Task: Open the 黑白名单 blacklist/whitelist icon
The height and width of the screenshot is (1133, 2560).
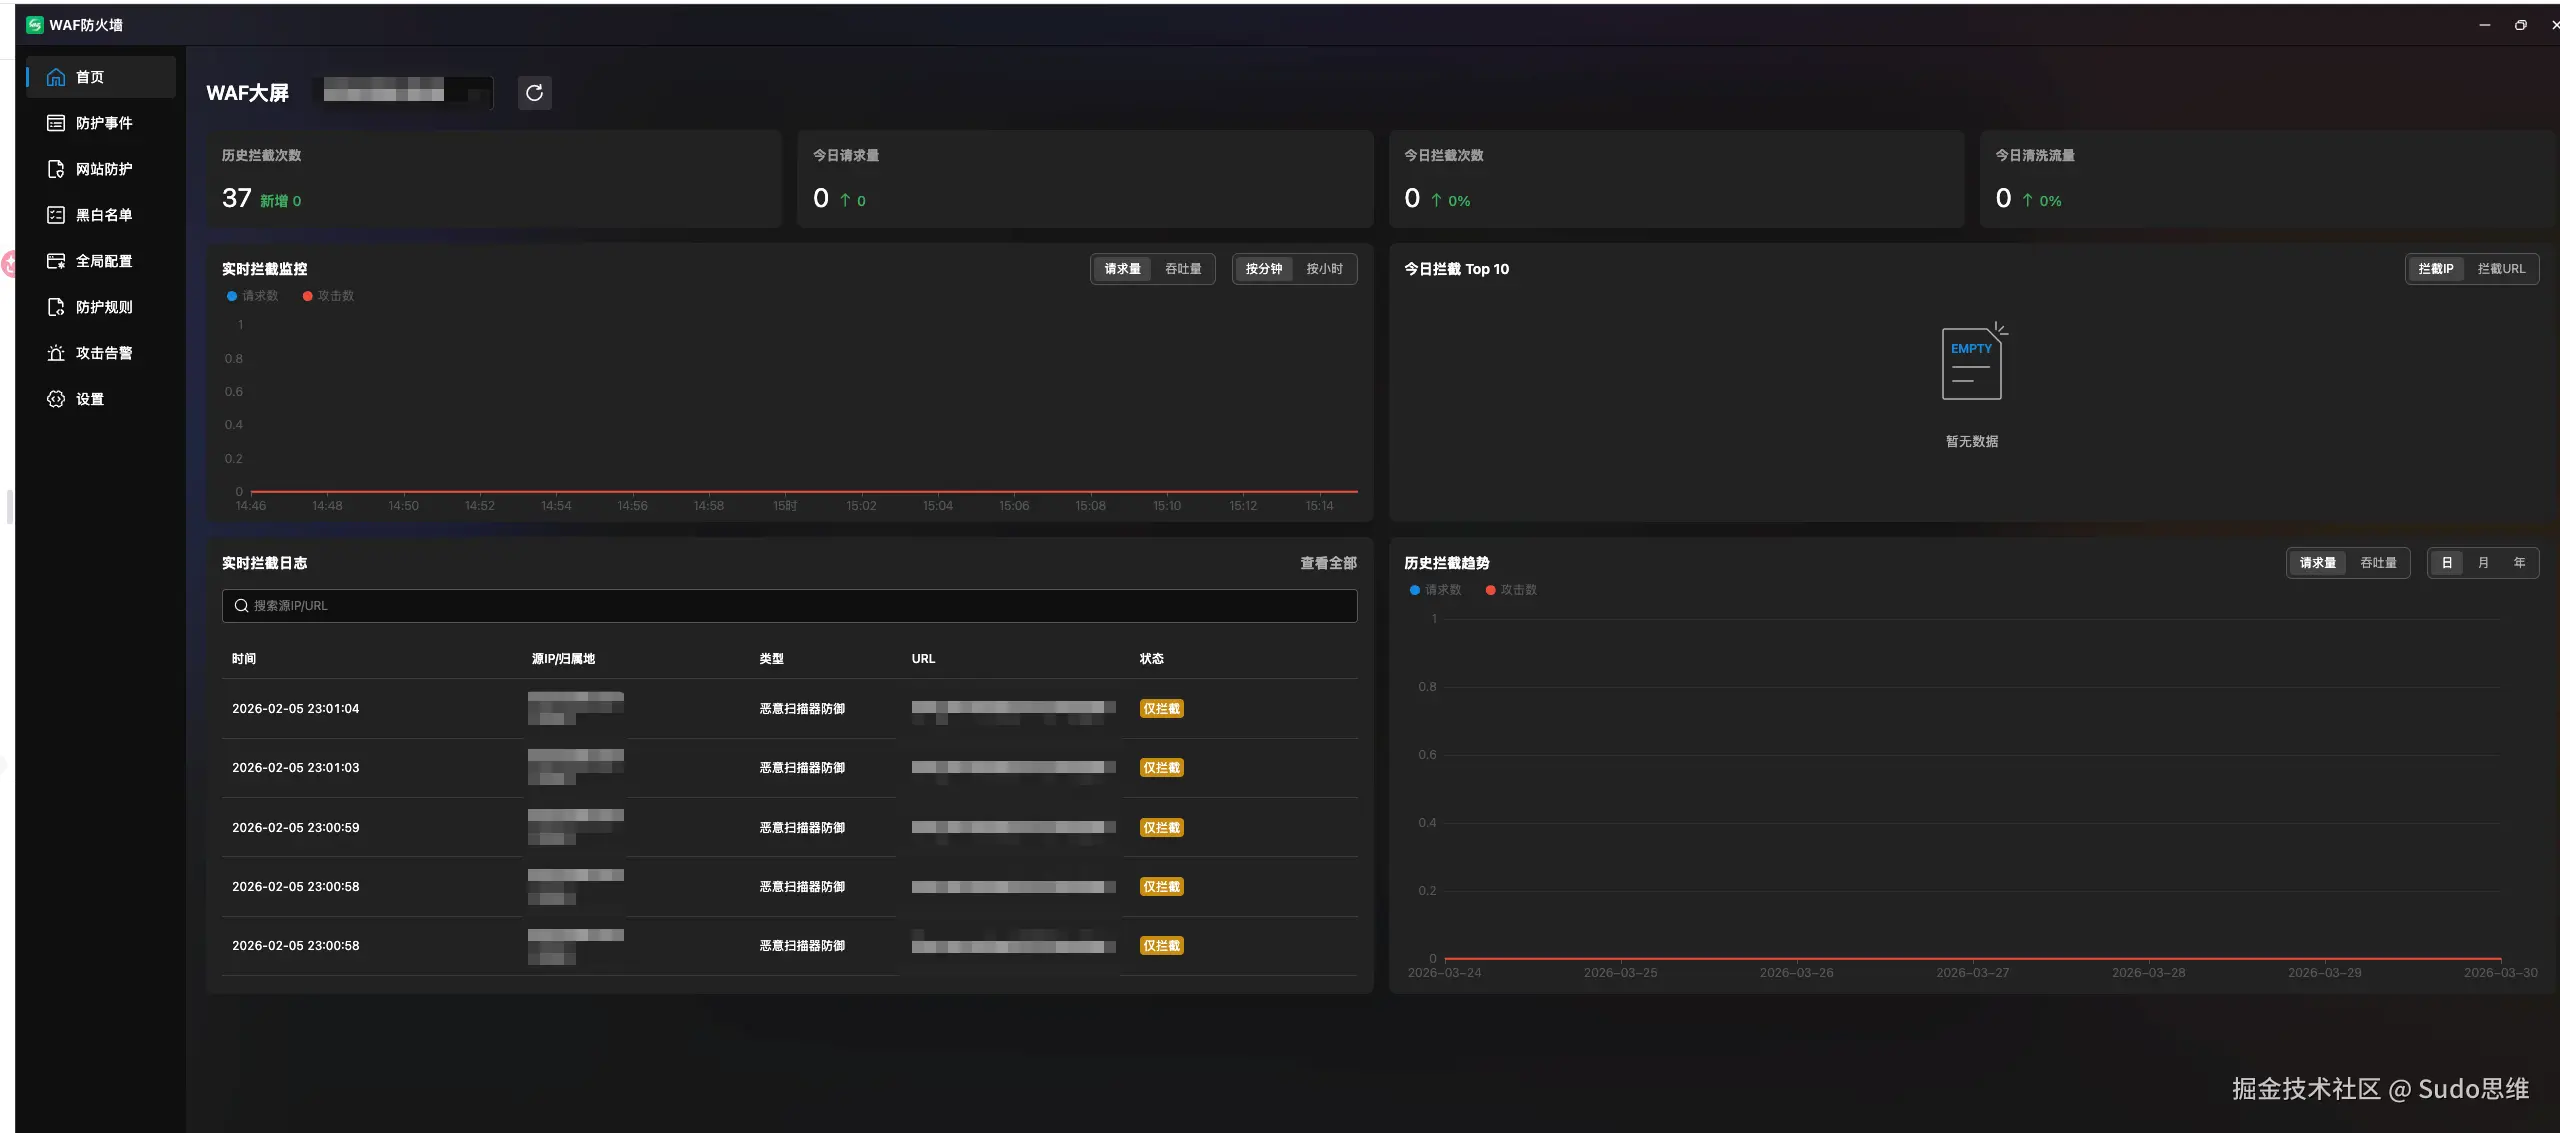Action: (56, 215)
